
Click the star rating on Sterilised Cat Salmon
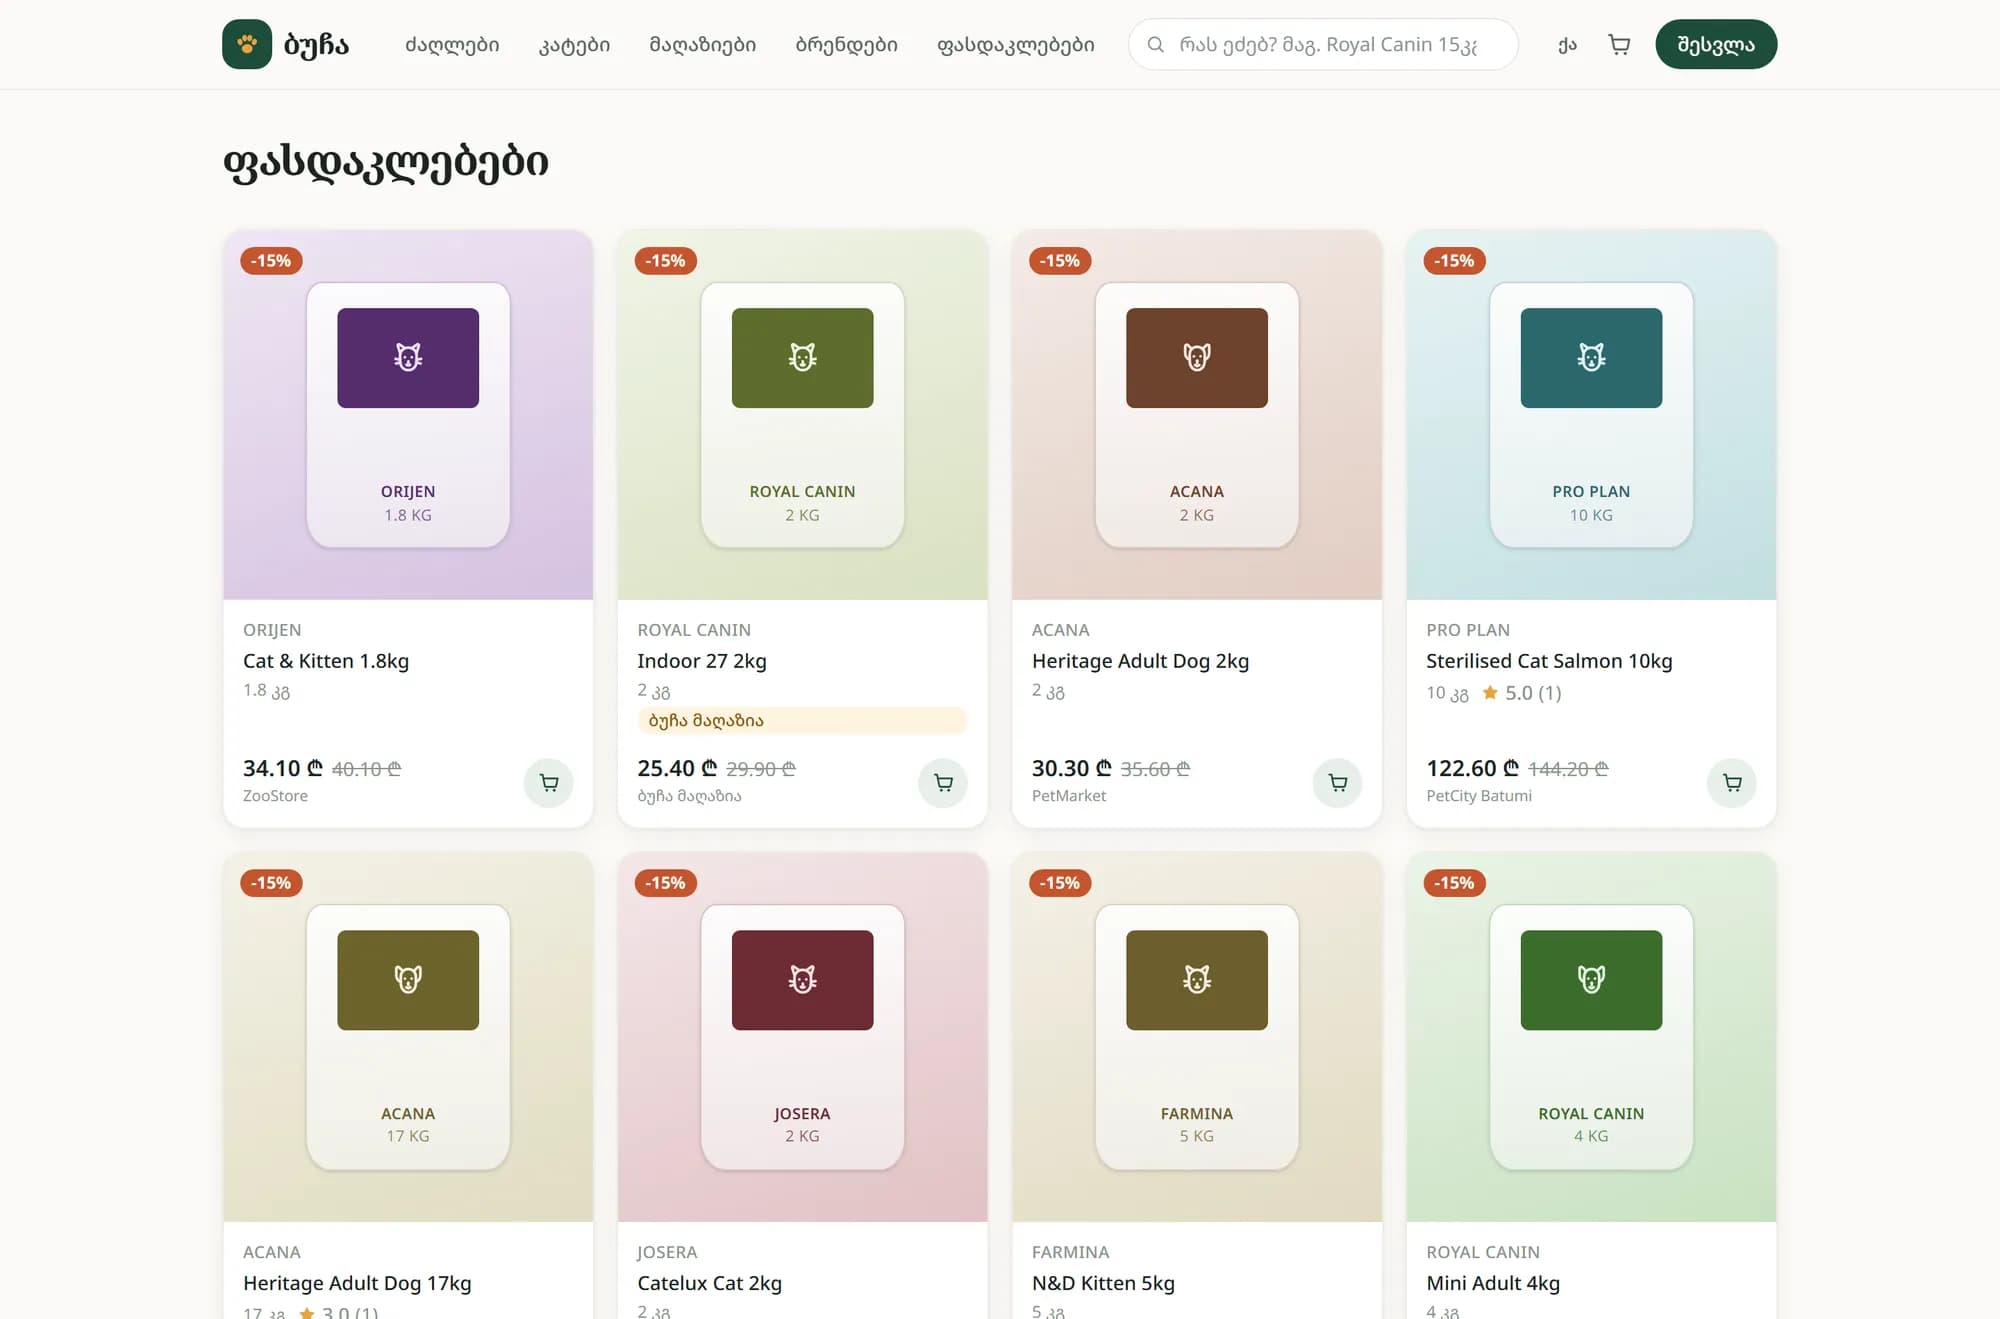1521,693
